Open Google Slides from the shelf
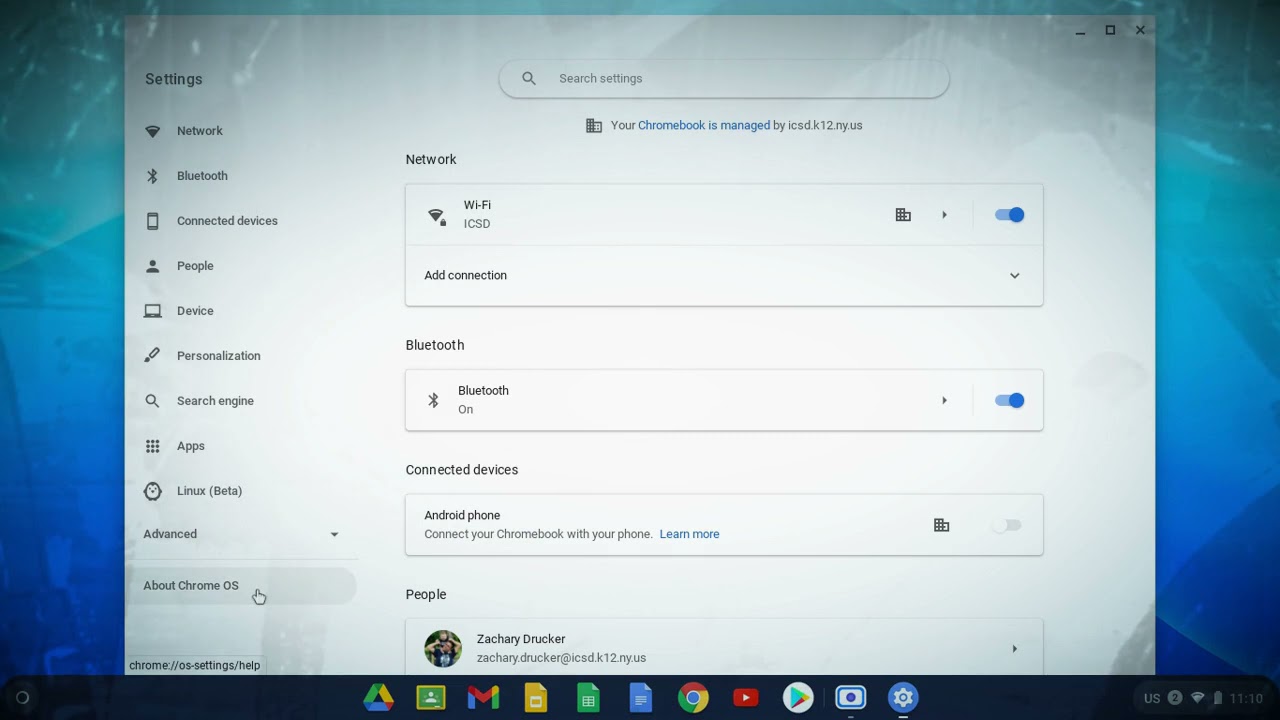Image resolution: width=1280 pixels, height=720 pixels. pos(536,698)
